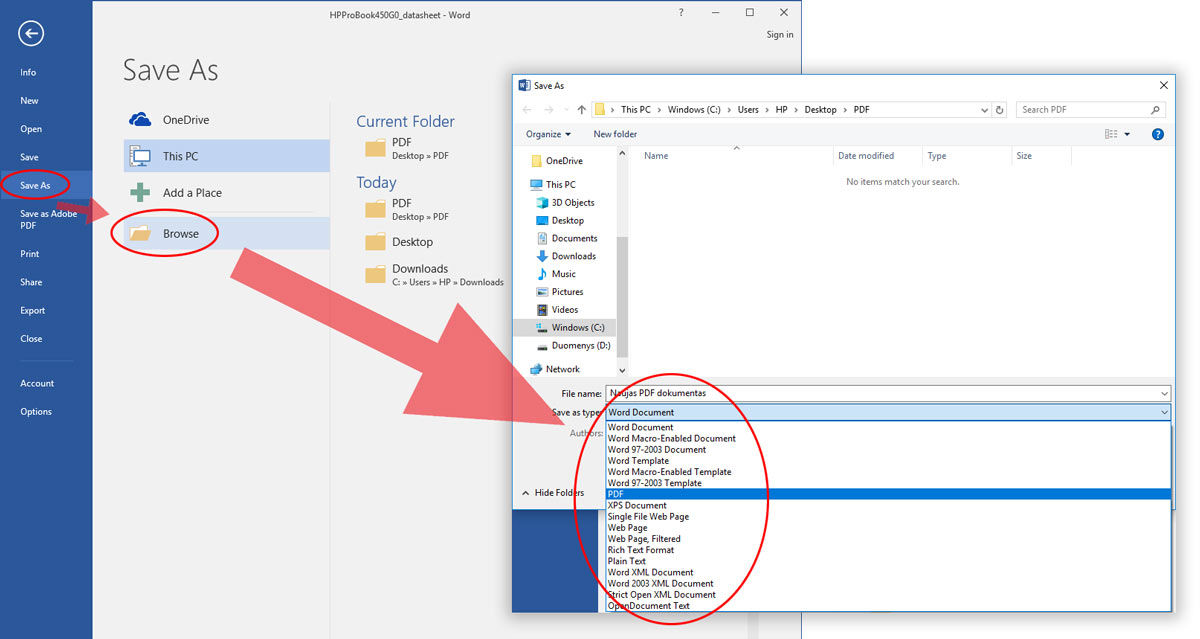Select Windows (C:) drive in navigation pane

(566, 328)
